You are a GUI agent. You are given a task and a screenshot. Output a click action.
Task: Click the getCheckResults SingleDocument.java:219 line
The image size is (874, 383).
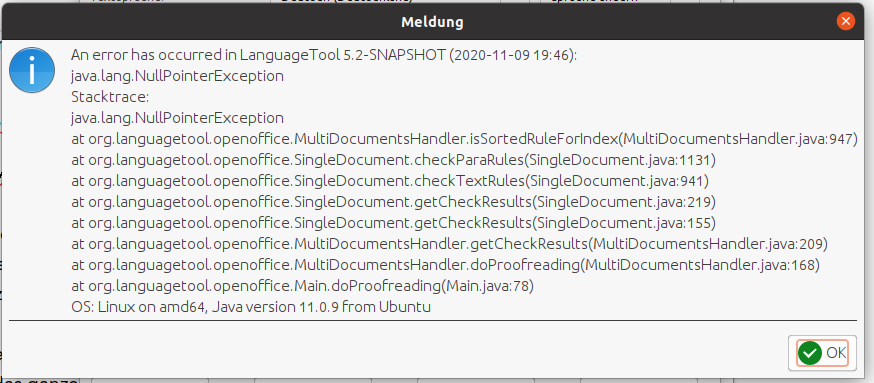coord(394,202)
